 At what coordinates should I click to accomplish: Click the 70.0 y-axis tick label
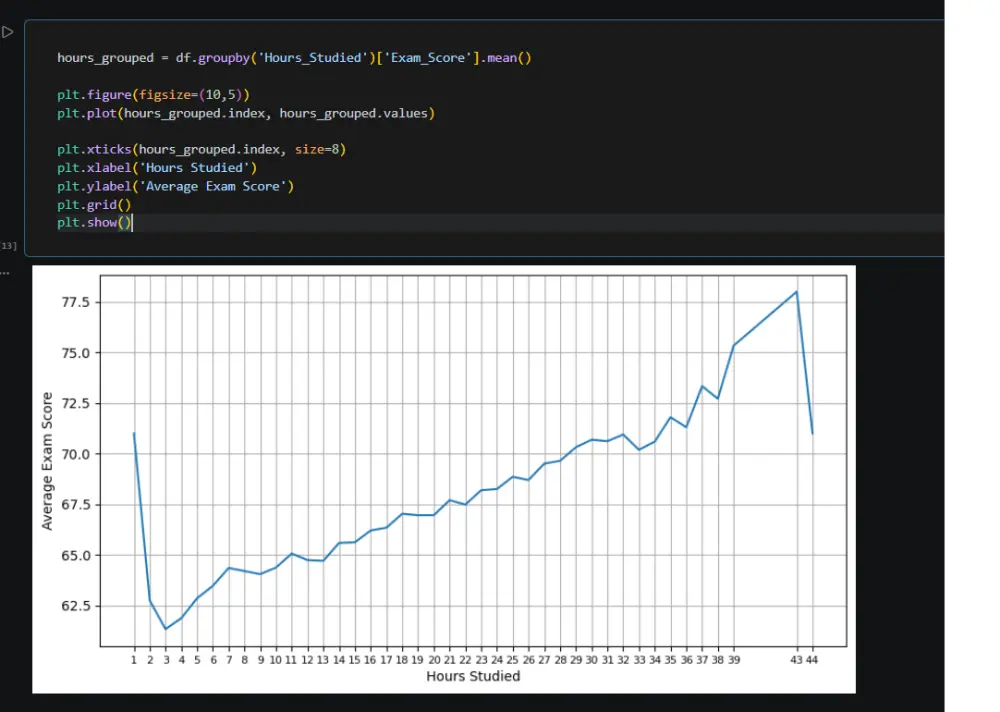click(x=75, y=454)
